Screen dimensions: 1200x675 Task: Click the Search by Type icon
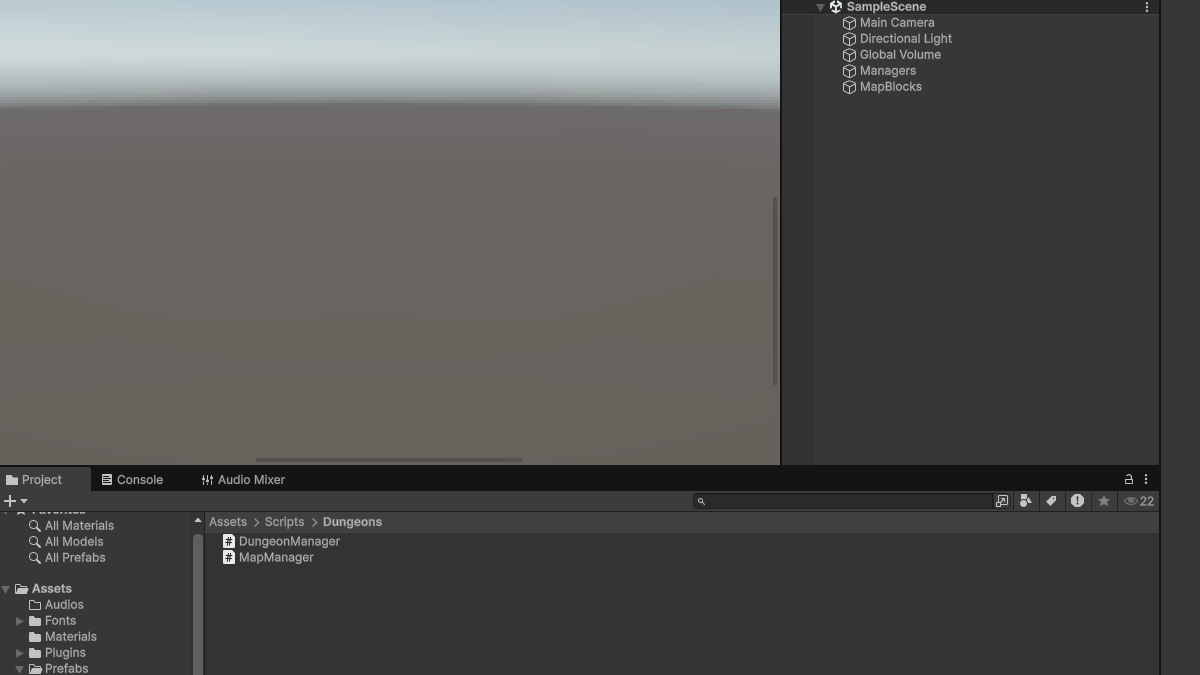click(x=1026, y=501)
